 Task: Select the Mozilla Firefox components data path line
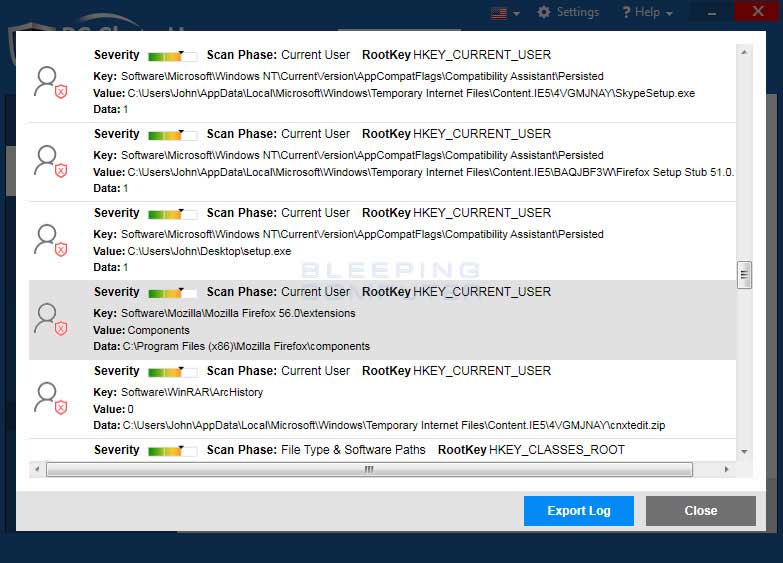click(x=246, y=346)
